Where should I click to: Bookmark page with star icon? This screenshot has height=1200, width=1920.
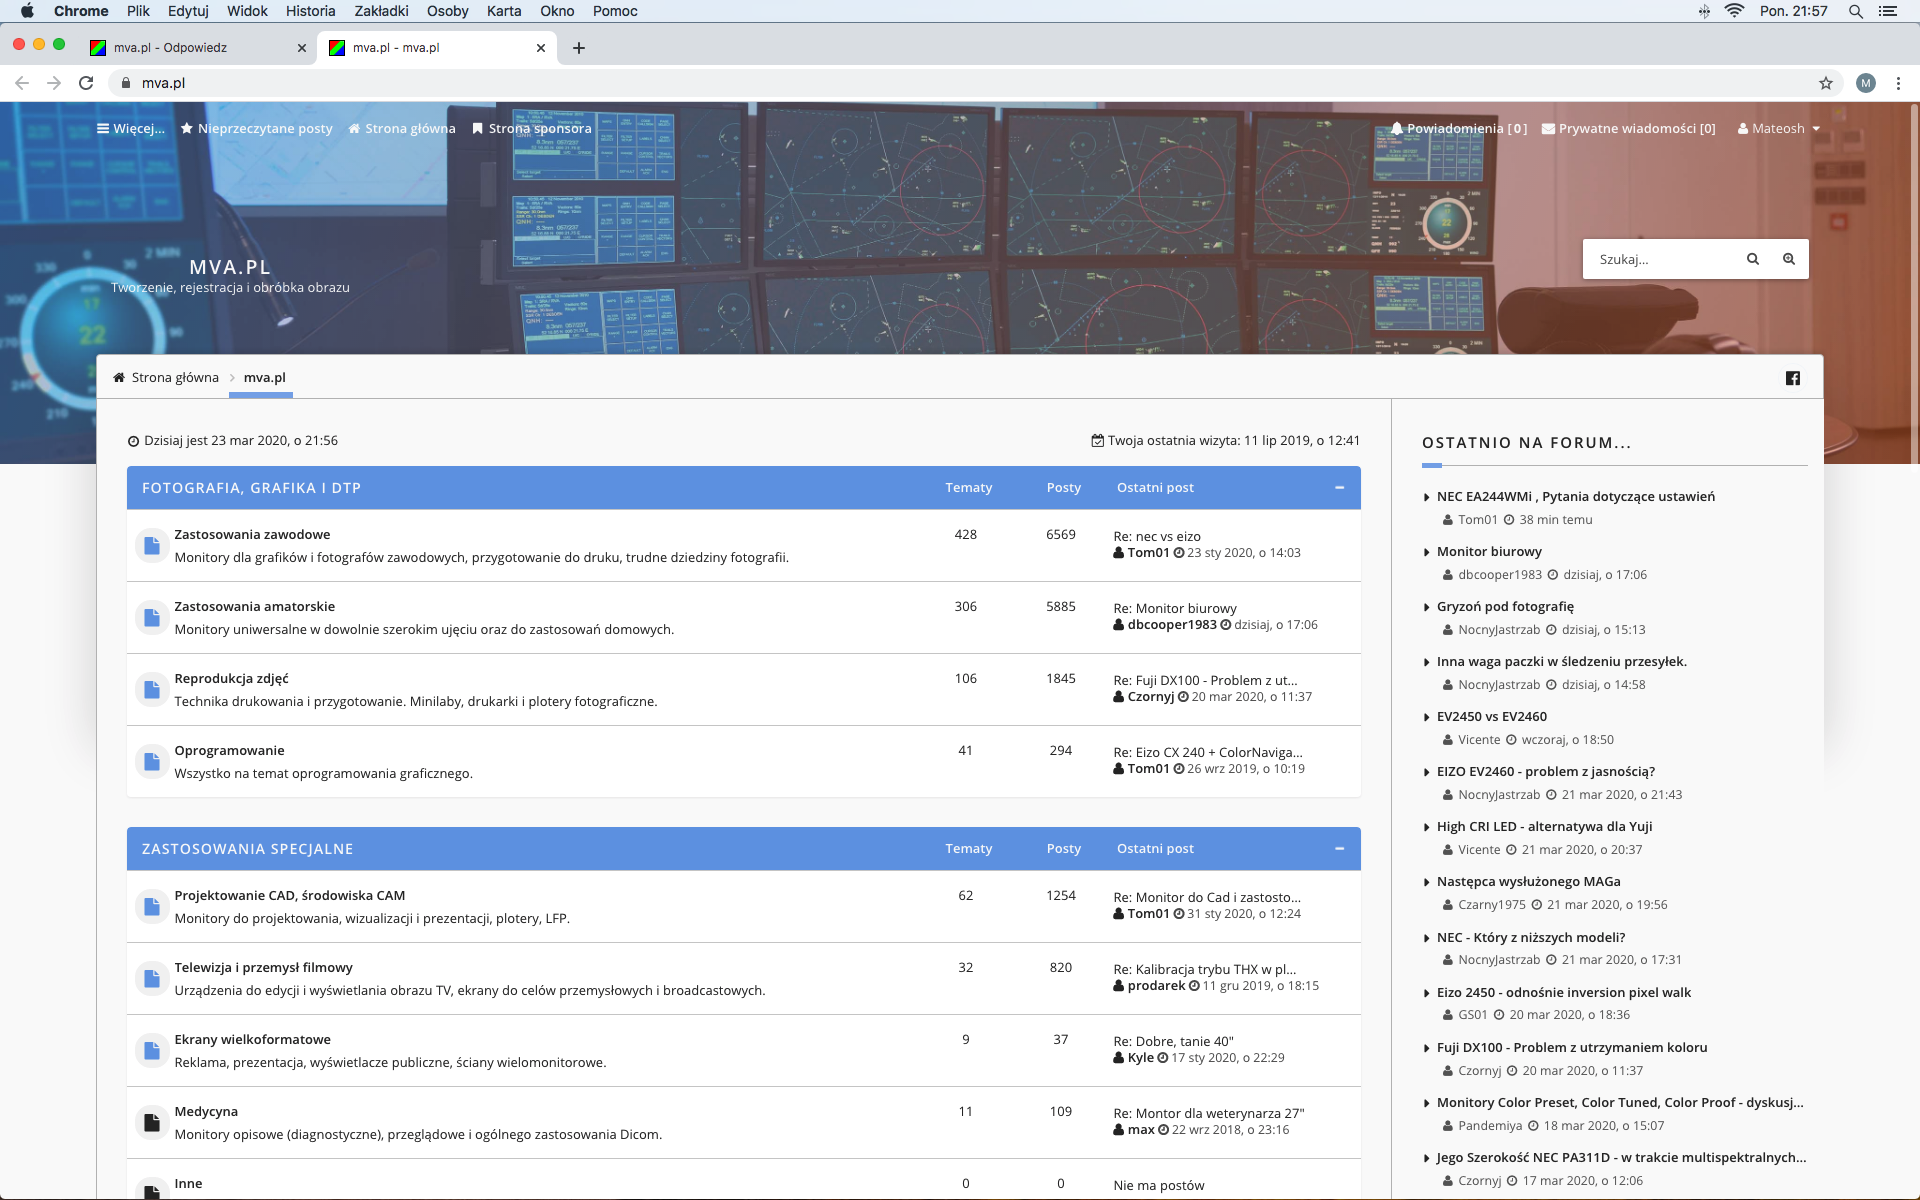1825,83
